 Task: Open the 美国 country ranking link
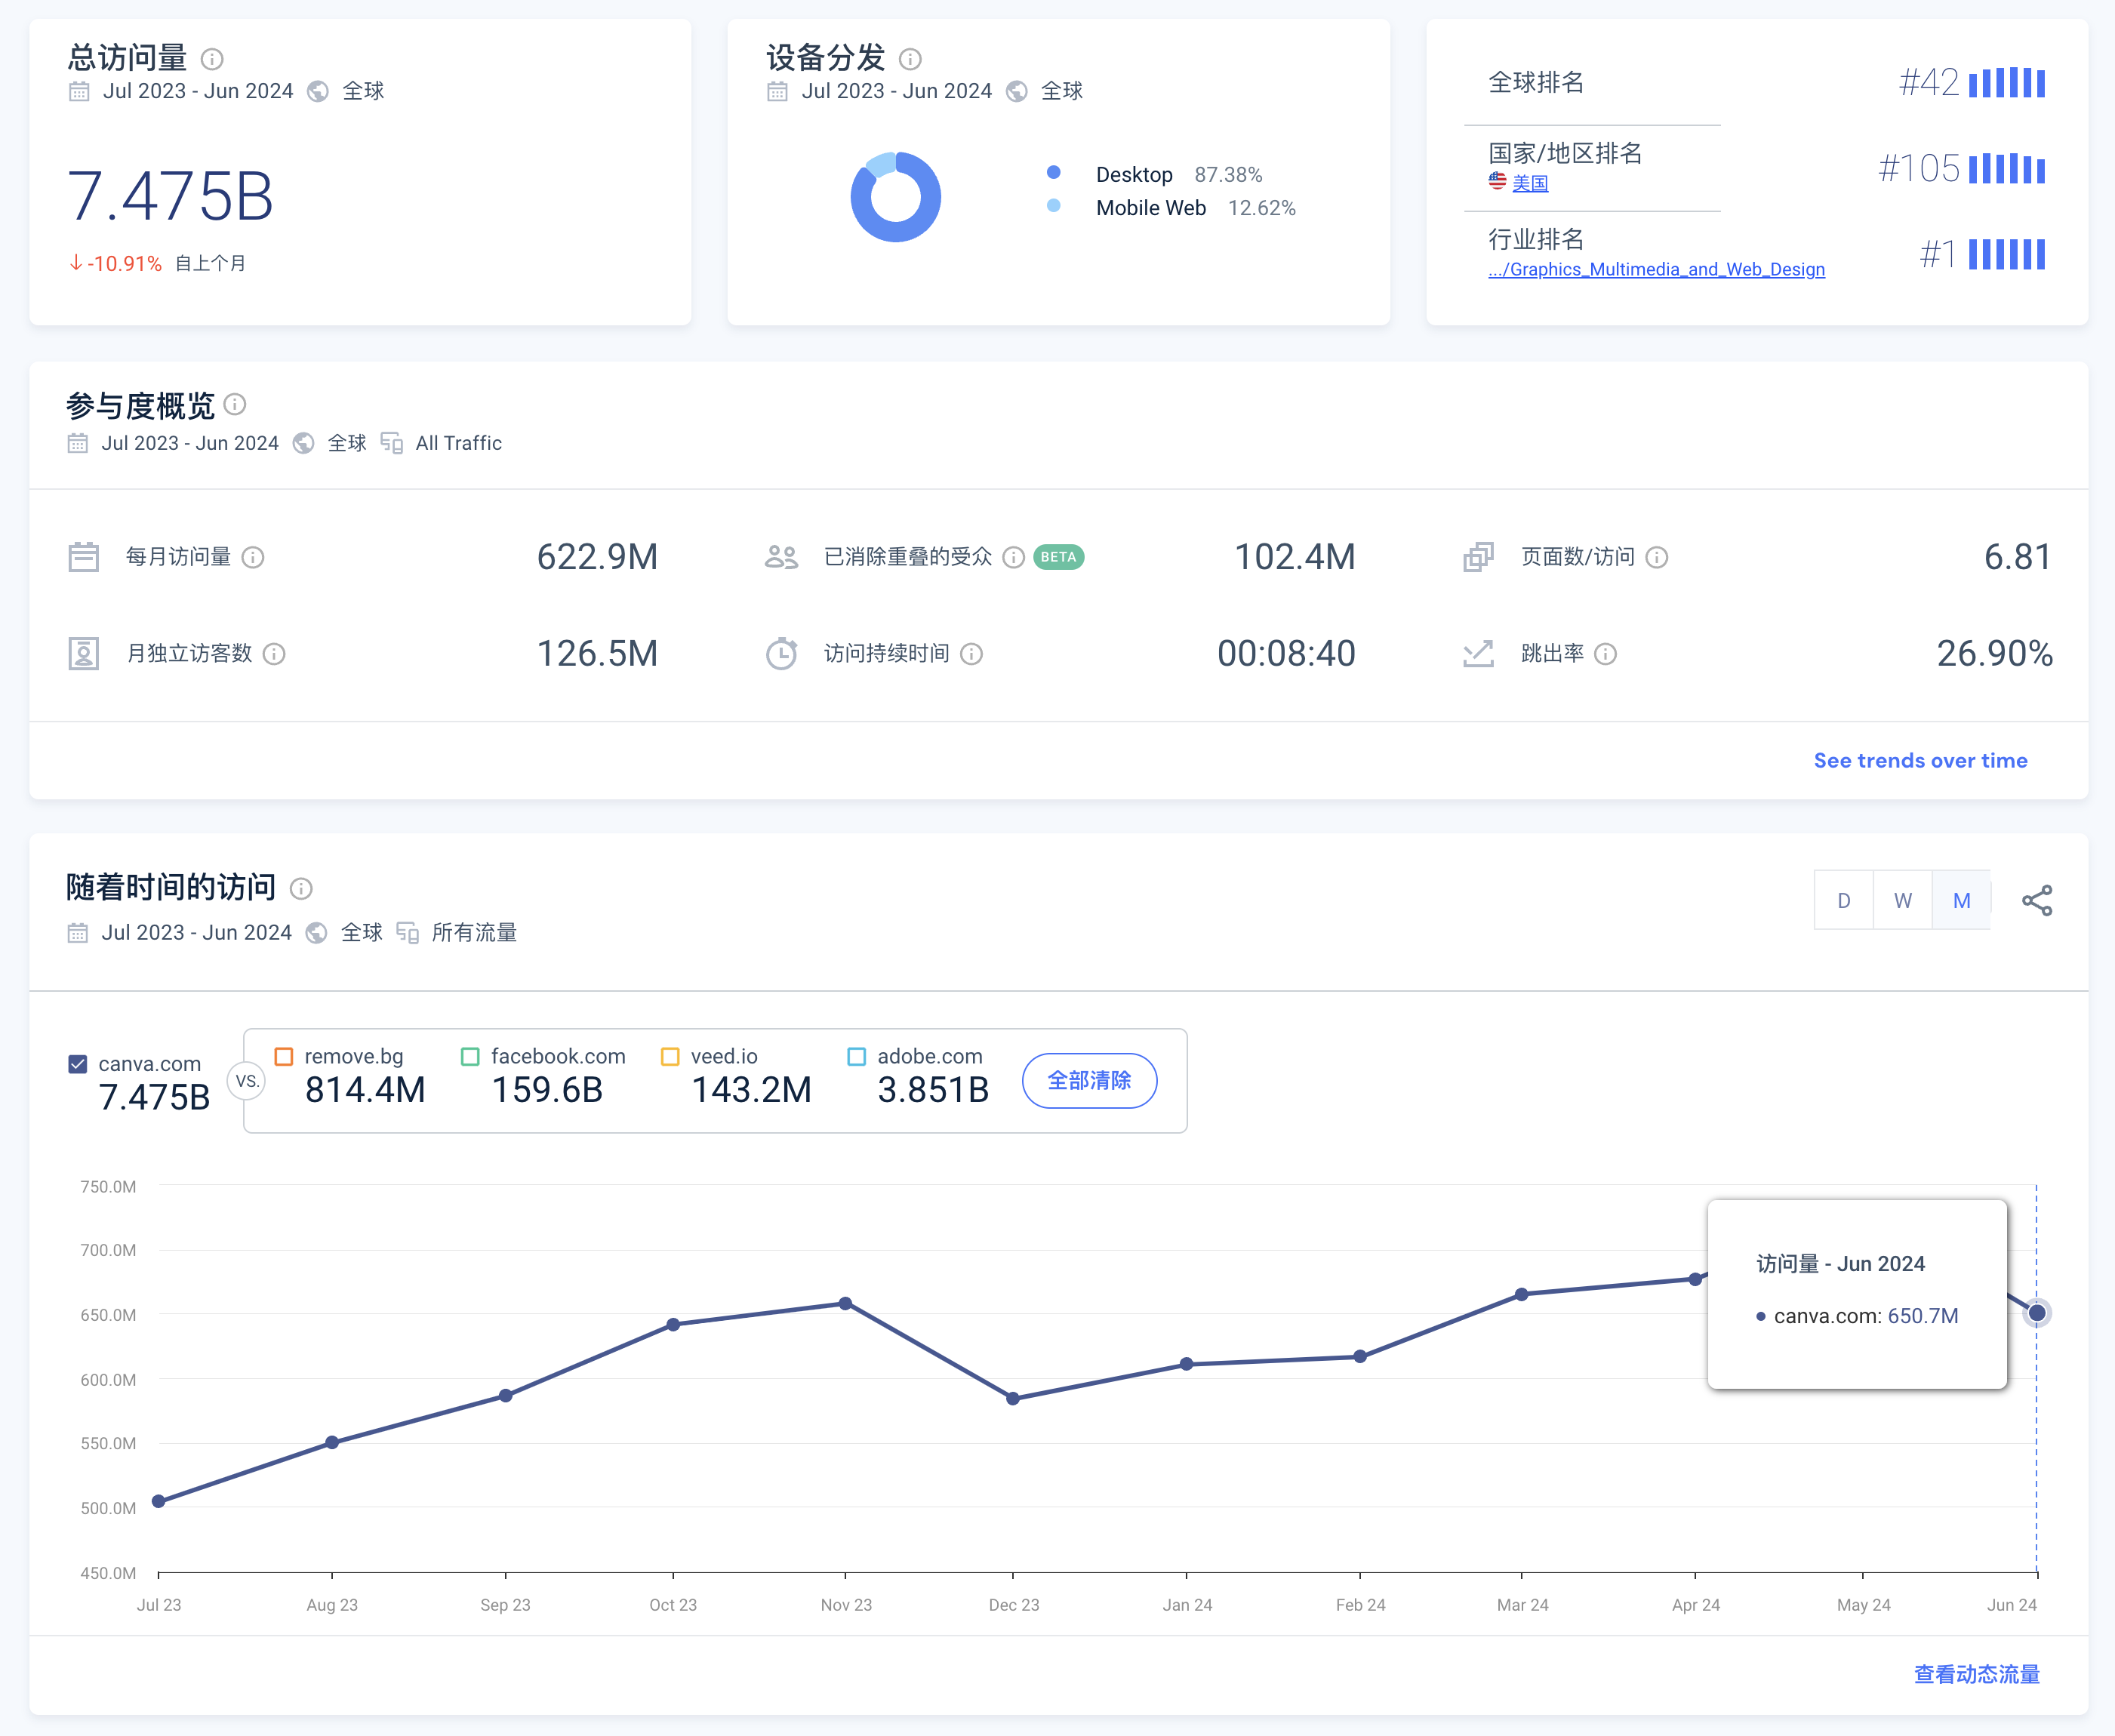tap(1530, 183)
